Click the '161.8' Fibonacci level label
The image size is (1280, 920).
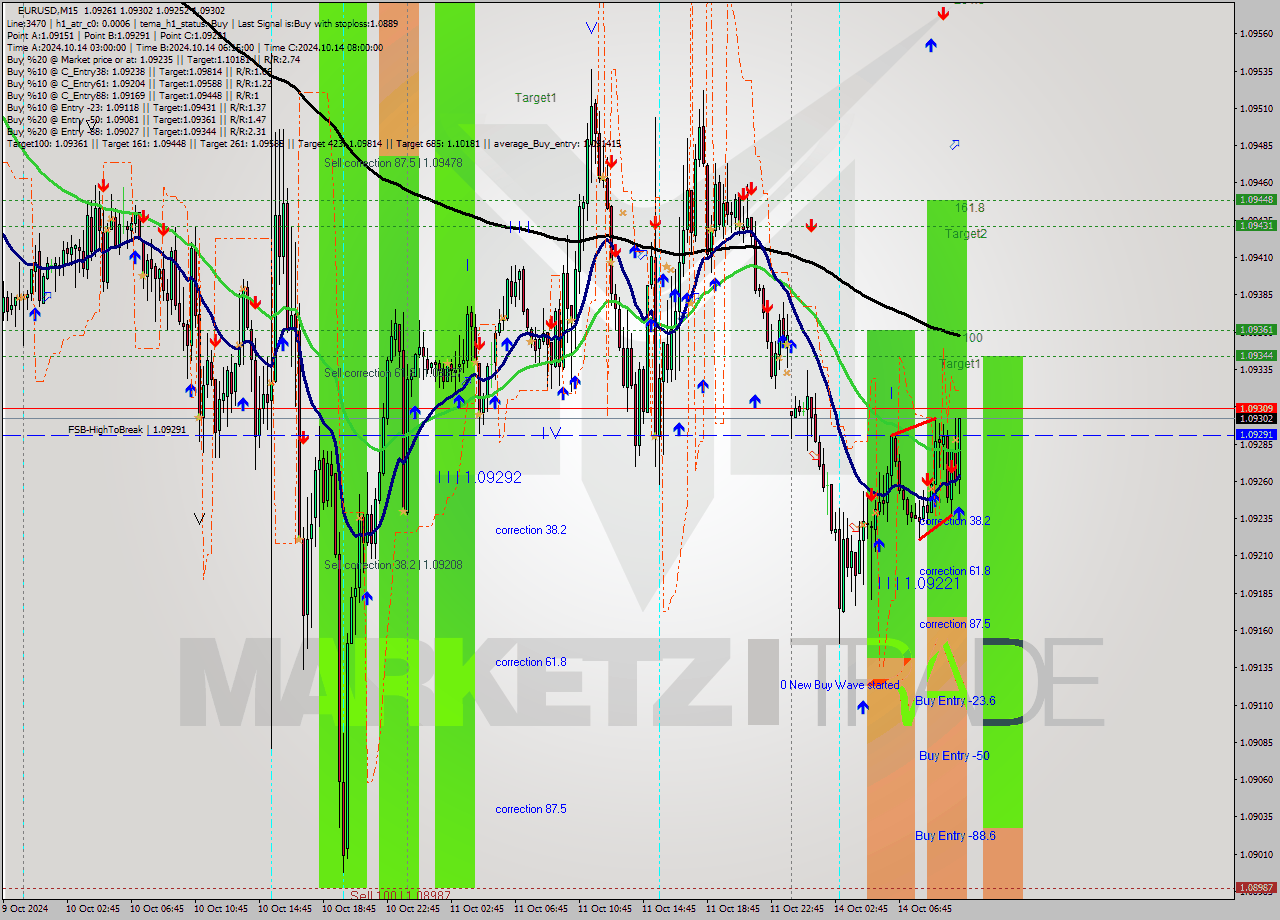(x=970, y=208)
